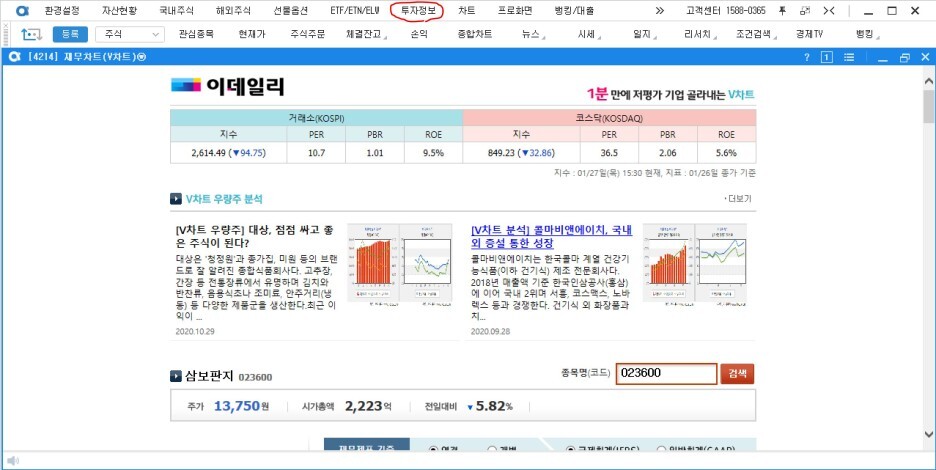Minimize the 재무차트 inner window

pyautogui.click(x=883, y=58)
